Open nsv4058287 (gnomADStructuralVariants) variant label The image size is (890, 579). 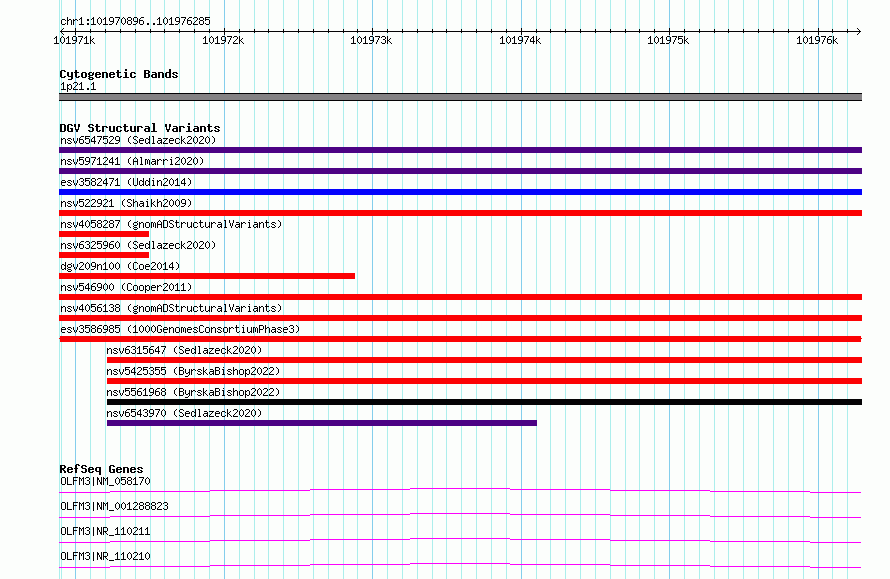pos(171,224)
